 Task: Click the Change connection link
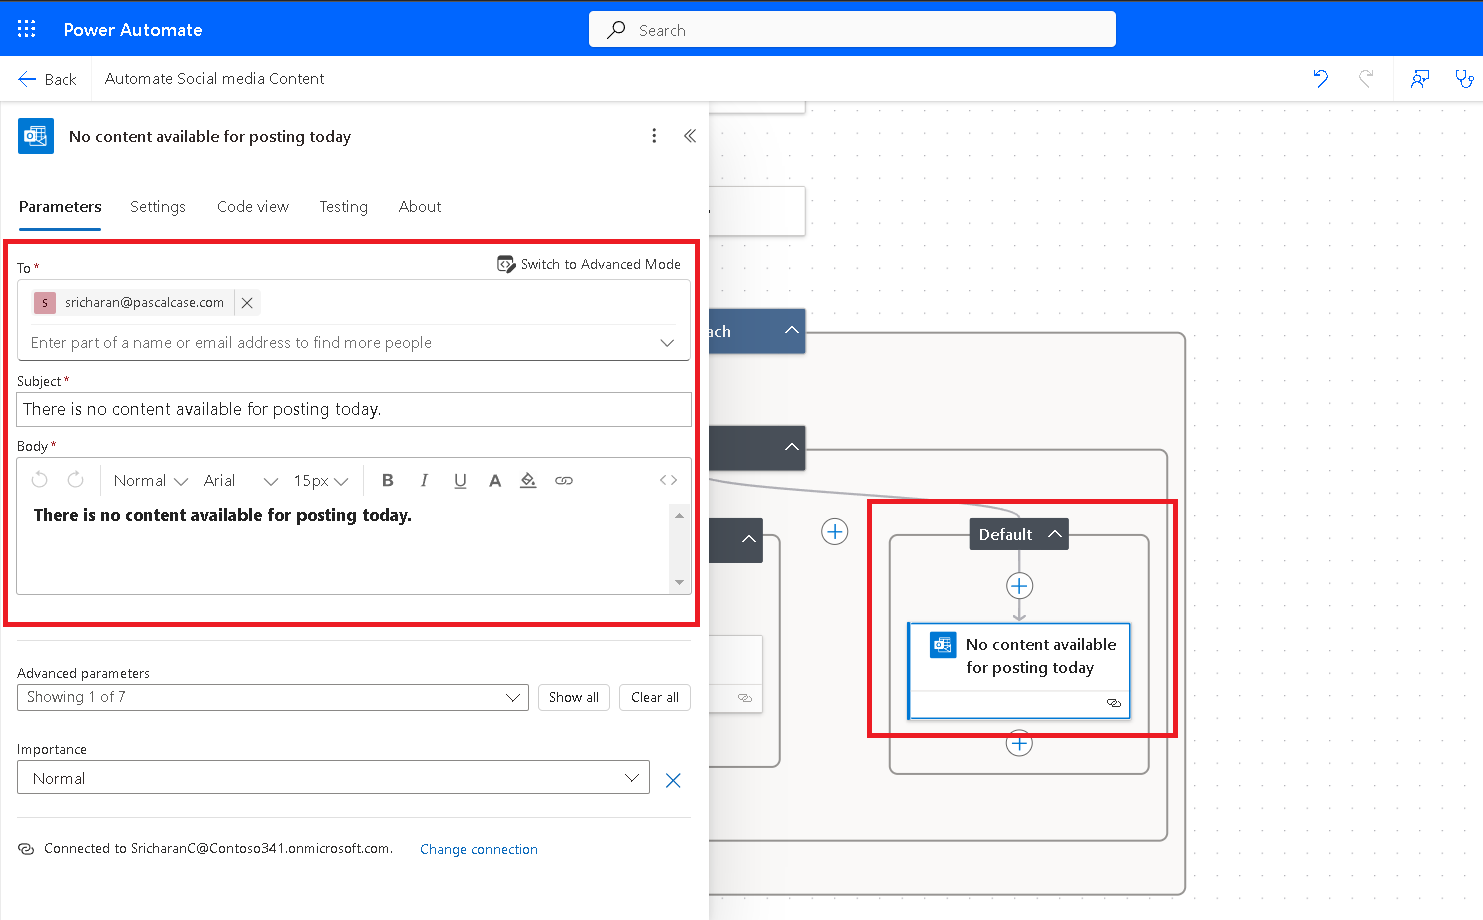[x=478, y=849]
